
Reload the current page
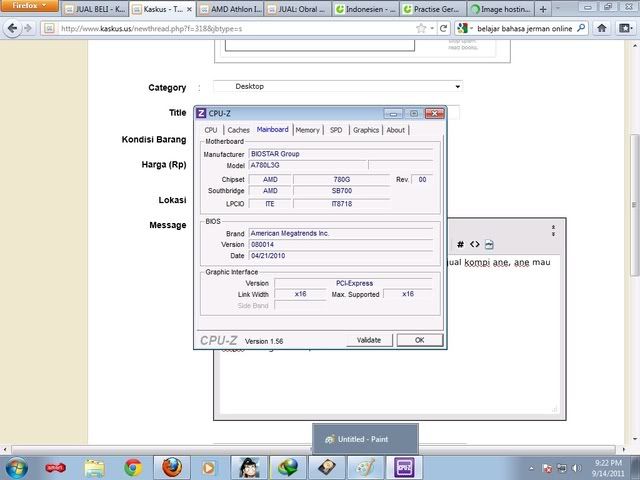pyautogui.click(x=443, y=28)
